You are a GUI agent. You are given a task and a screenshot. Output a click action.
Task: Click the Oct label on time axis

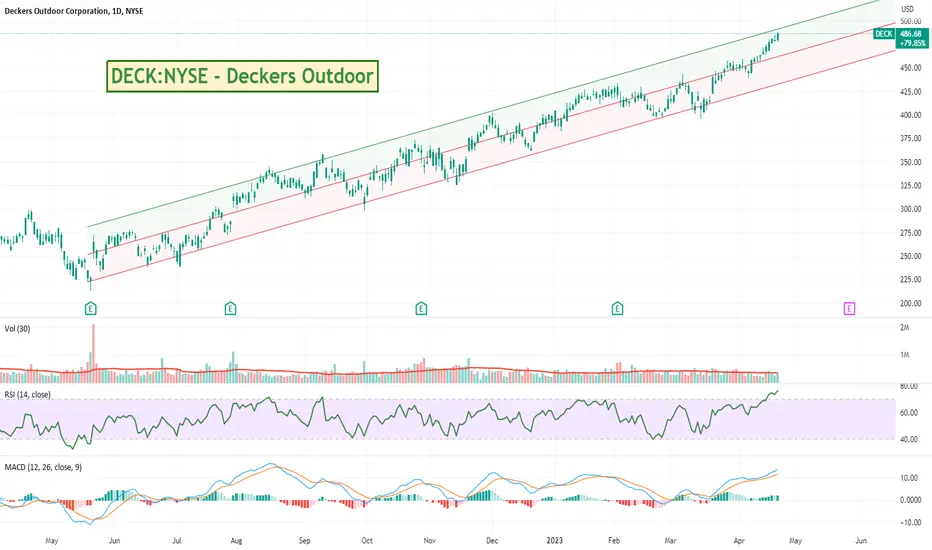click(x=367, y=541)
